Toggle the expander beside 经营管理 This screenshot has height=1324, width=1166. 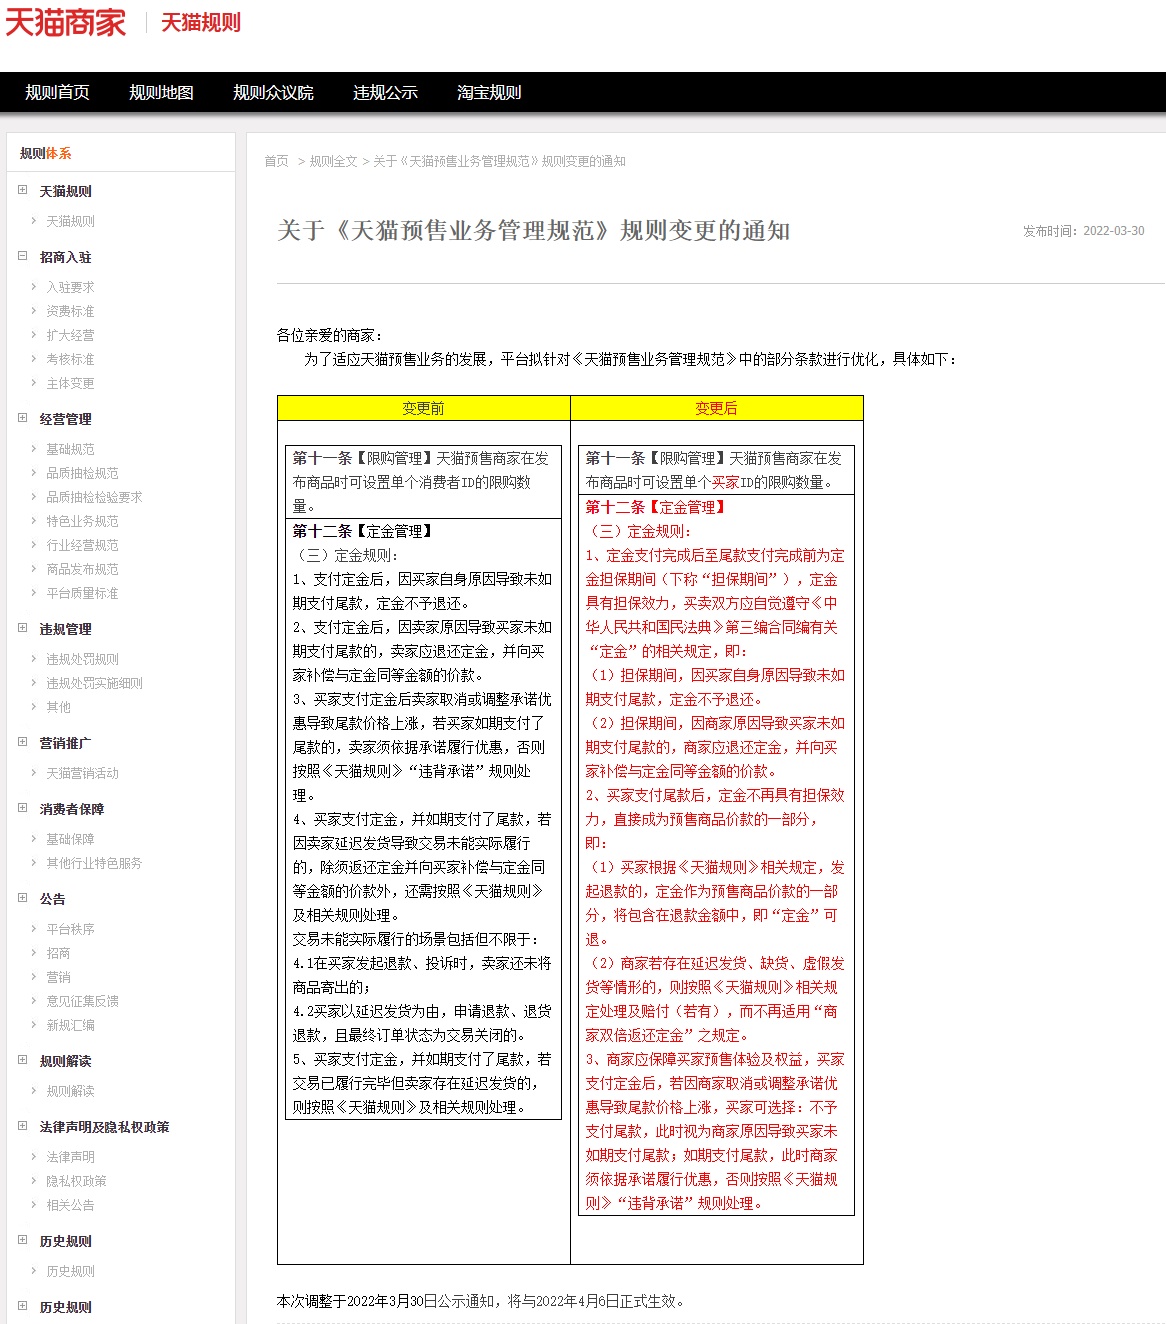pos(22,418)
